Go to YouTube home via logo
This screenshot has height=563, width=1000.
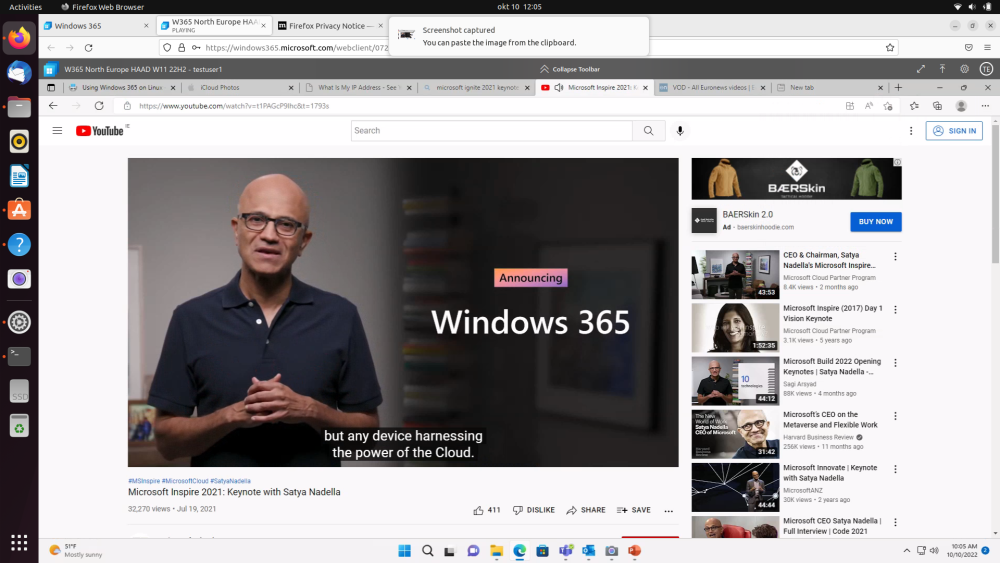(x=100, y=131)
